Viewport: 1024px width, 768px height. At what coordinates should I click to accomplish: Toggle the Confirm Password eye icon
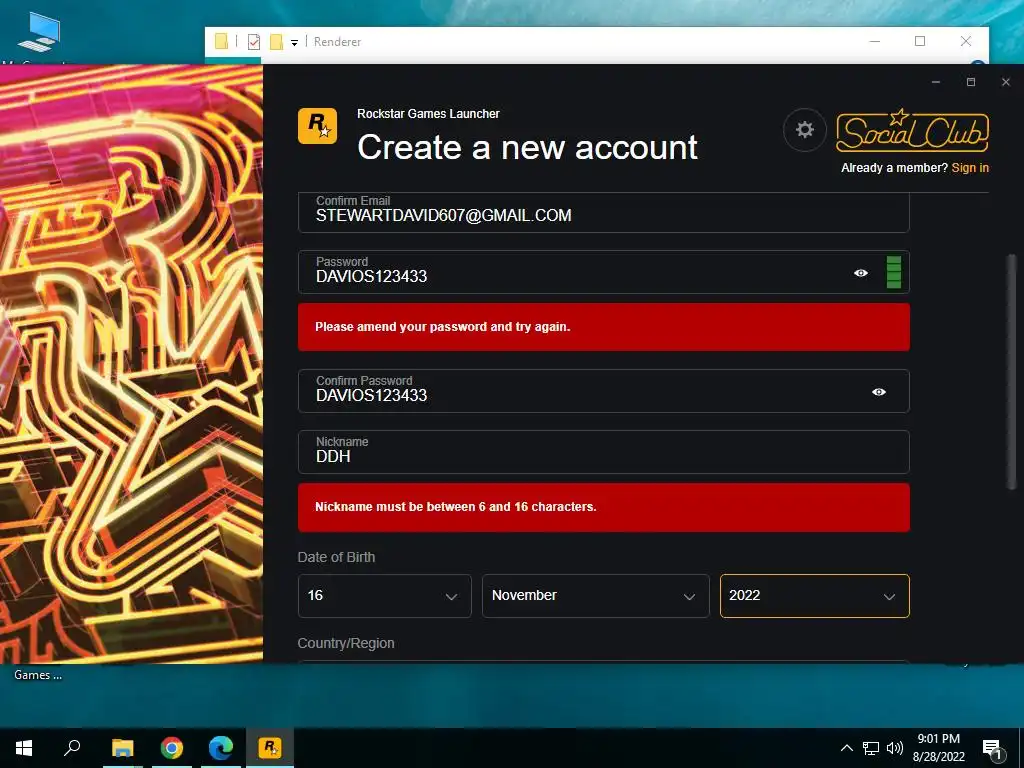tap(879, 392)
